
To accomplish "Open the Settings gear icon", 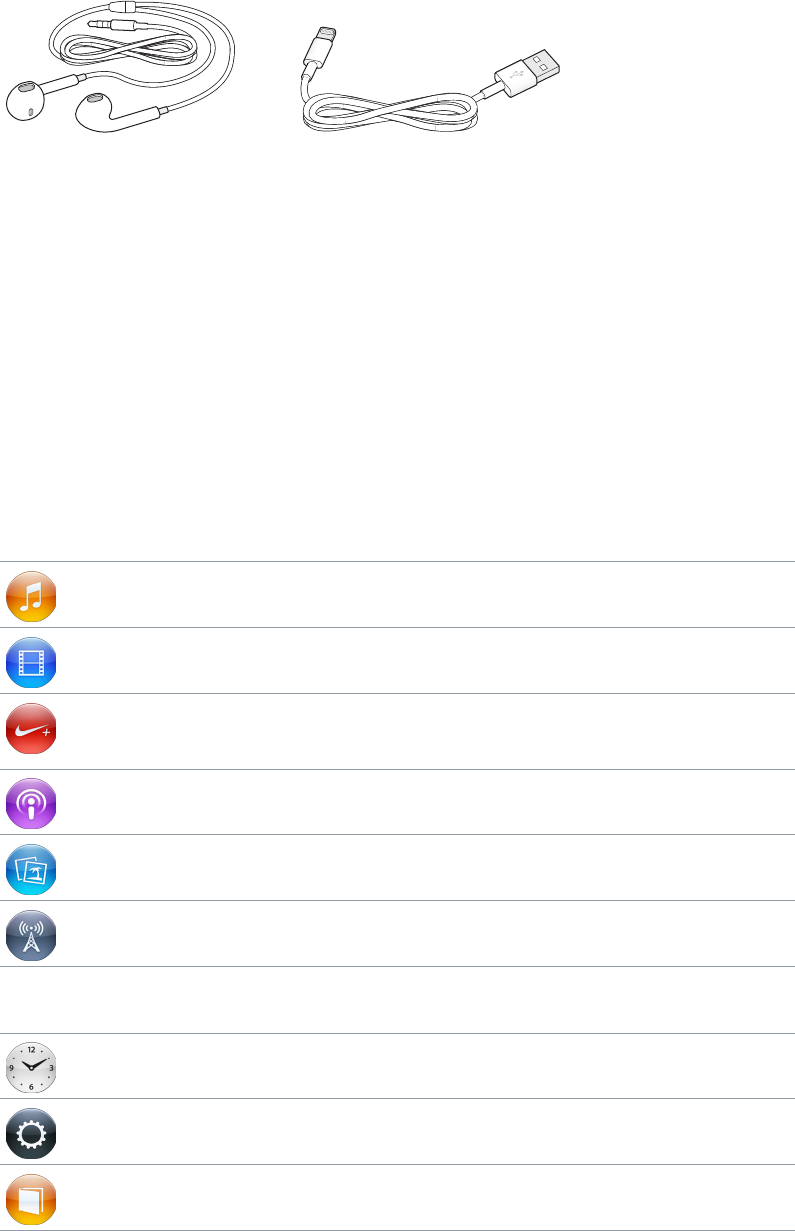I will pos(31,1133).
